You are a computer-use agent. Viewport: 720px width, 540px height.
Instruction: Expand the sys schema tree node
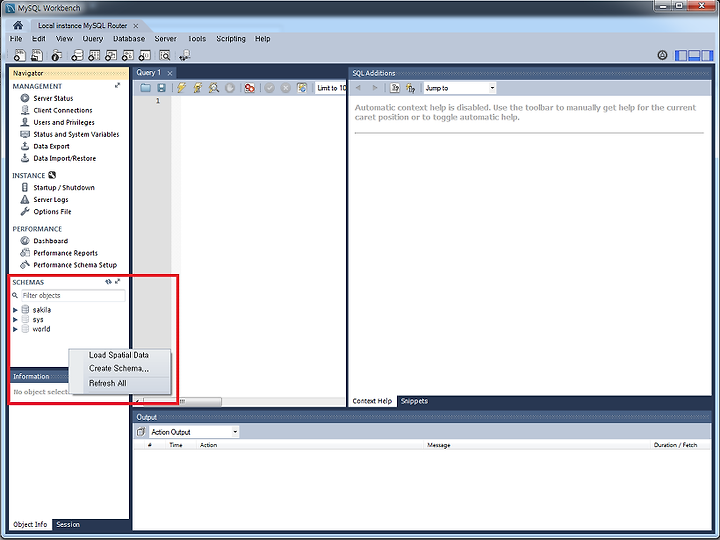click(15, 320)
